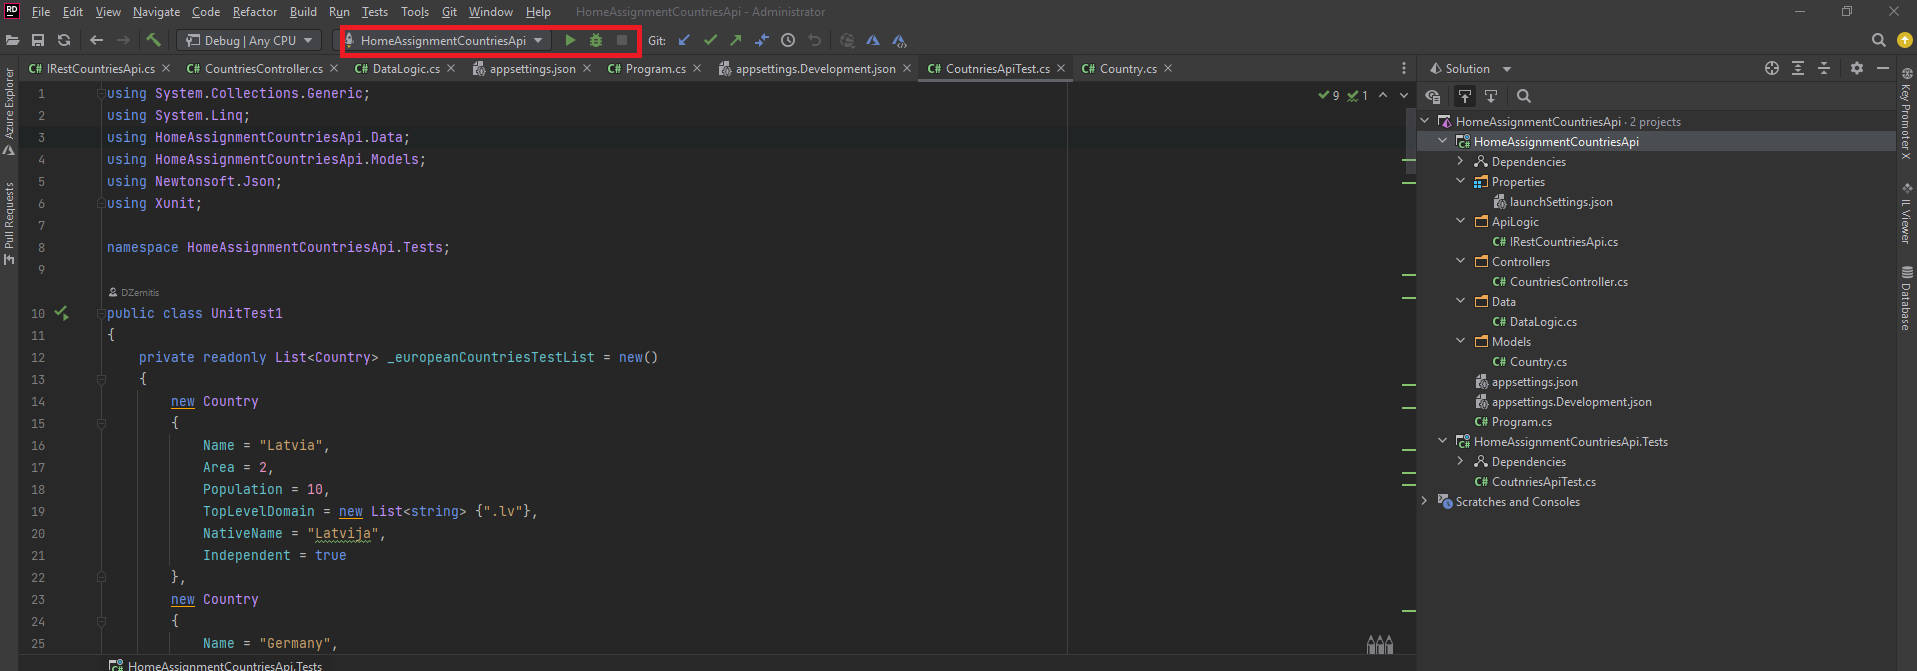Click the Git Rollback undo arrow
Viewport: 1917px width, 671px height.
814,40
